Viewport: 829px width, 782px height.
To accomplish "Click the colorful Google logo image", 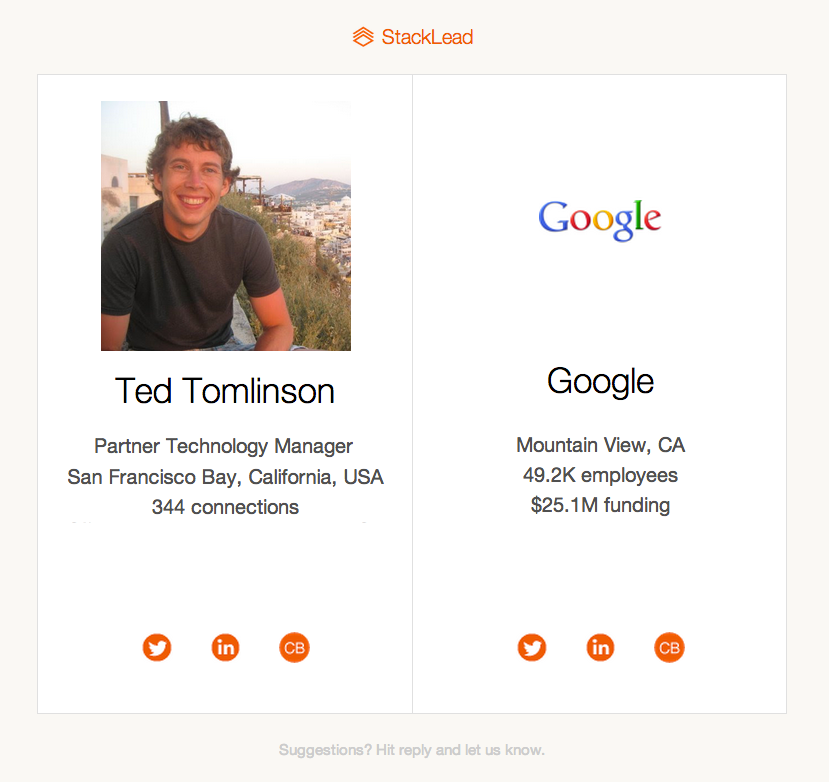I will coord(600,219).
